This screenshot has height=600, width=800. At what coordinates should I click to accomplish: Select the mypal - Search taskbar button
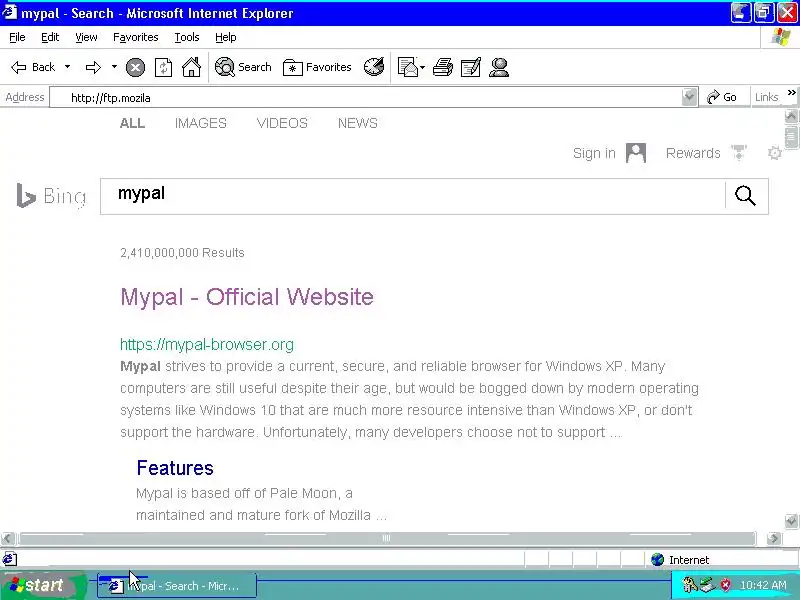tap(177, 586)
